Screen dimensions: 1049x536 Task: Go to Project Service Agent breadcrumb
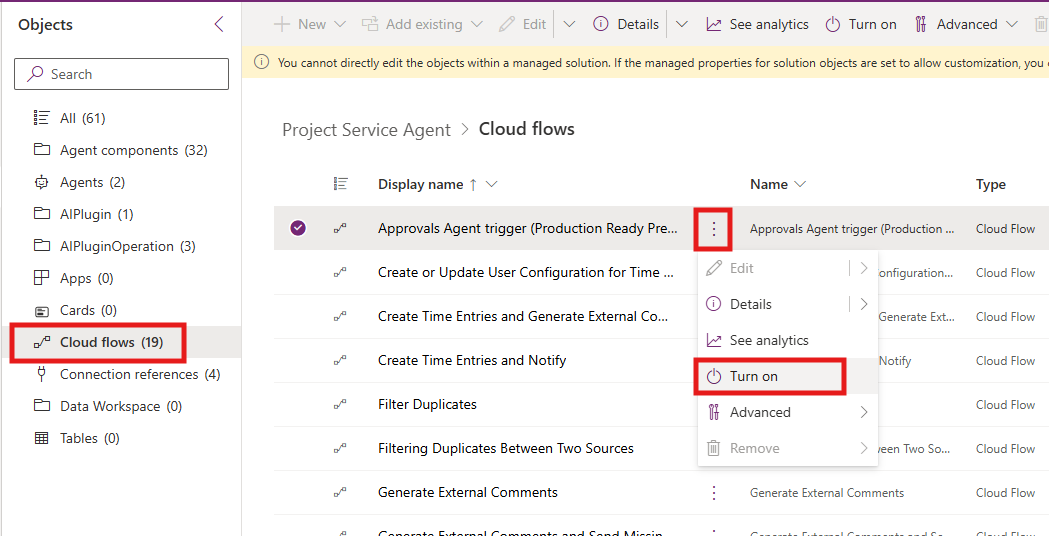click(x=366, y=130)
